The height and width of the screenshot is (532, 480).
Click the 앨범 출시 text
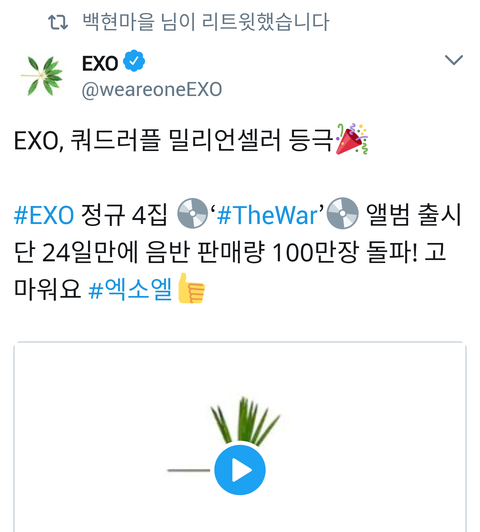point(414,215)
